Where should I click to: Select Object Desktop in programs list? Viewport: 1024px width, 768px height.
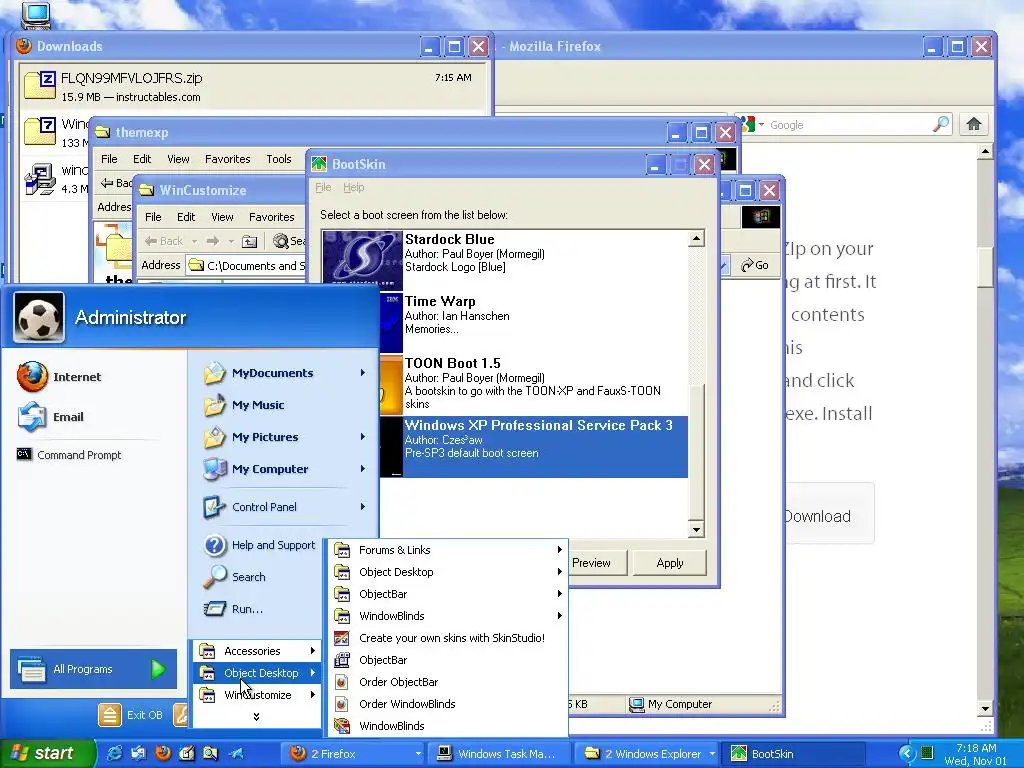pos(257,673)
